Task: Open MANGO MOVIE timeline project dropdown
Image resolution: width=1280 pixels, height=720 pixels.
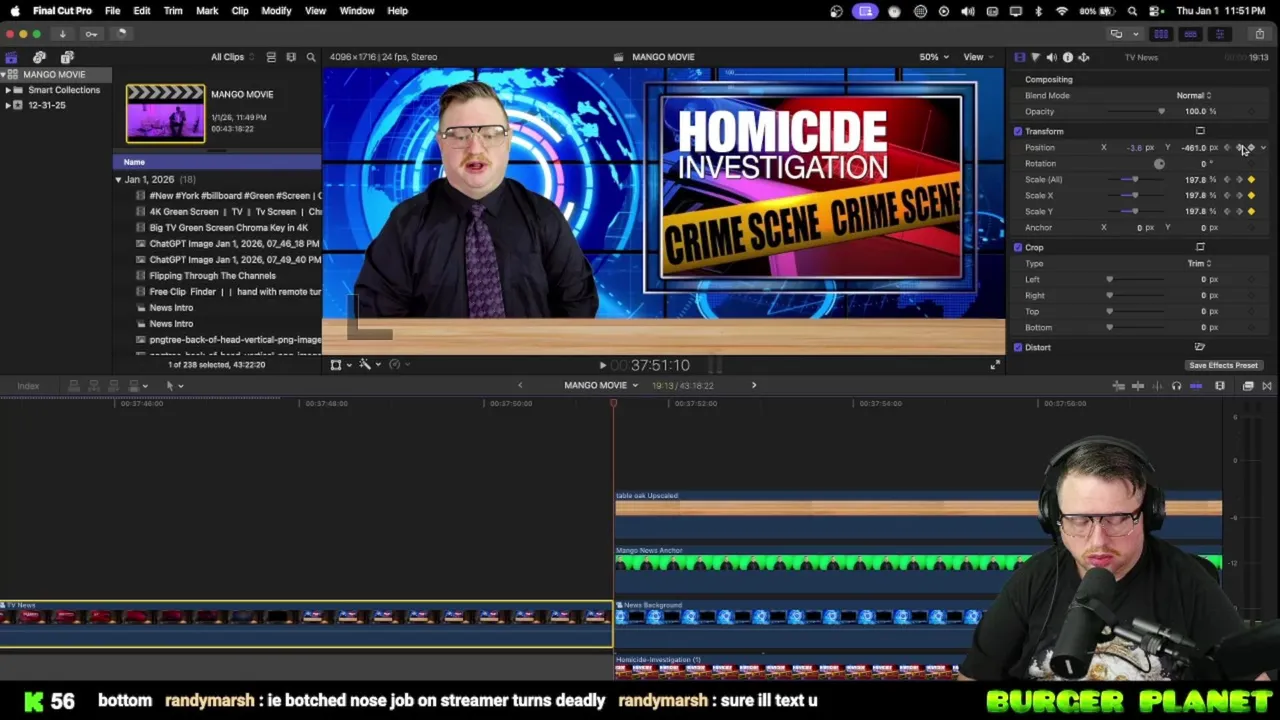Action: pos(601,385)
